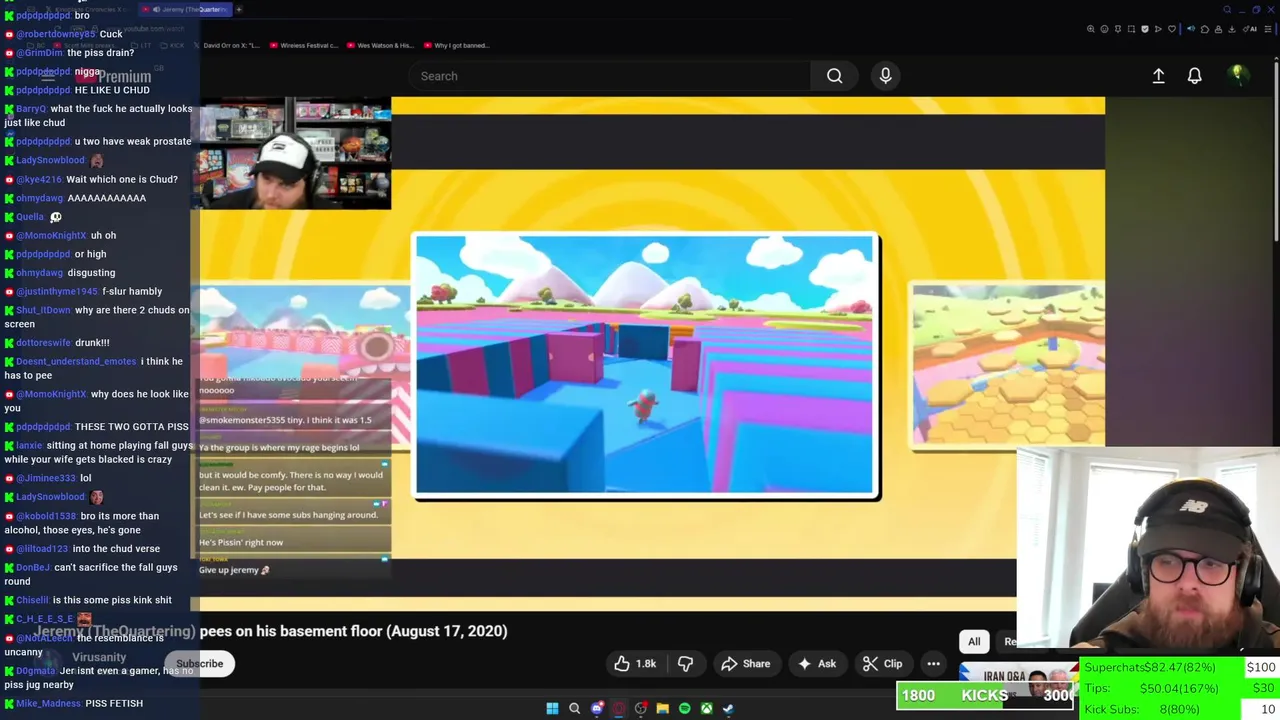Dislike the video with the thumbs down
The image size is (1280, 720).
tap(685, 663)
